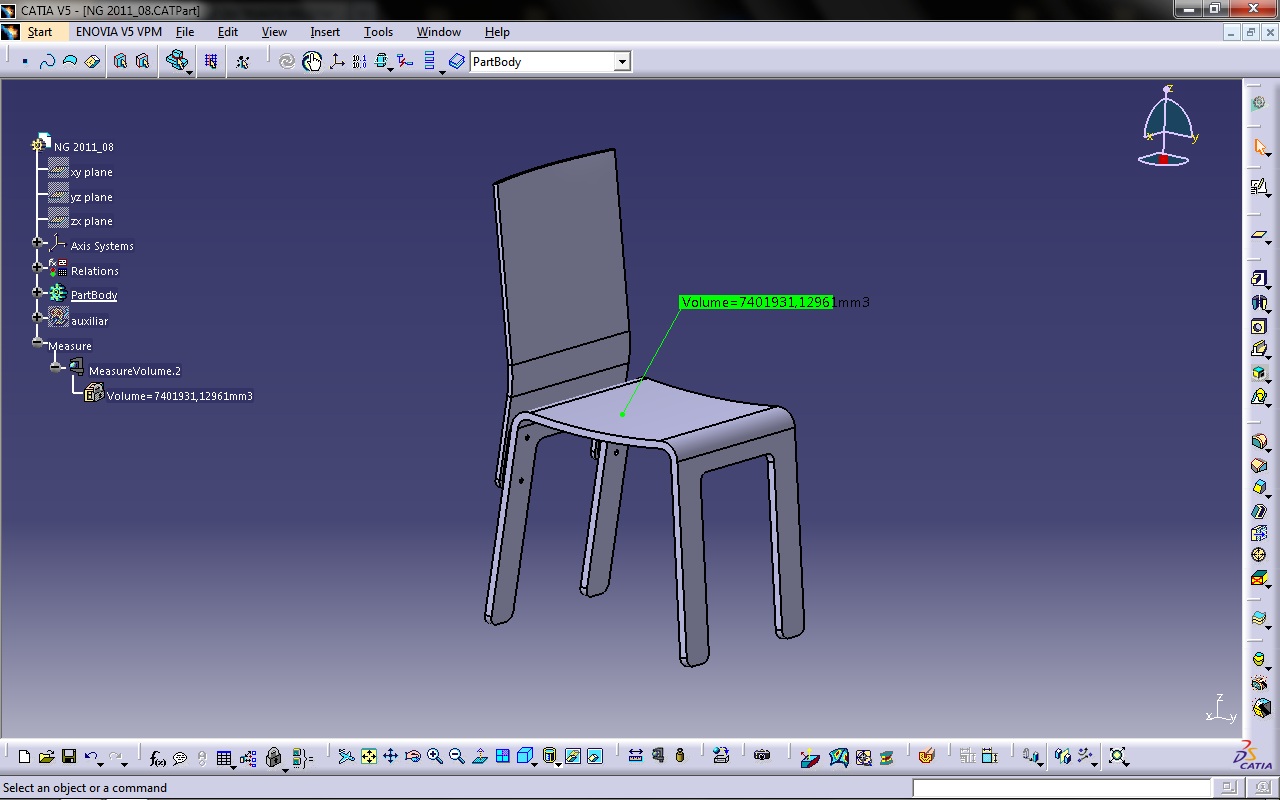Click the Capture camera icon
1280x800 pixels.
762,756
